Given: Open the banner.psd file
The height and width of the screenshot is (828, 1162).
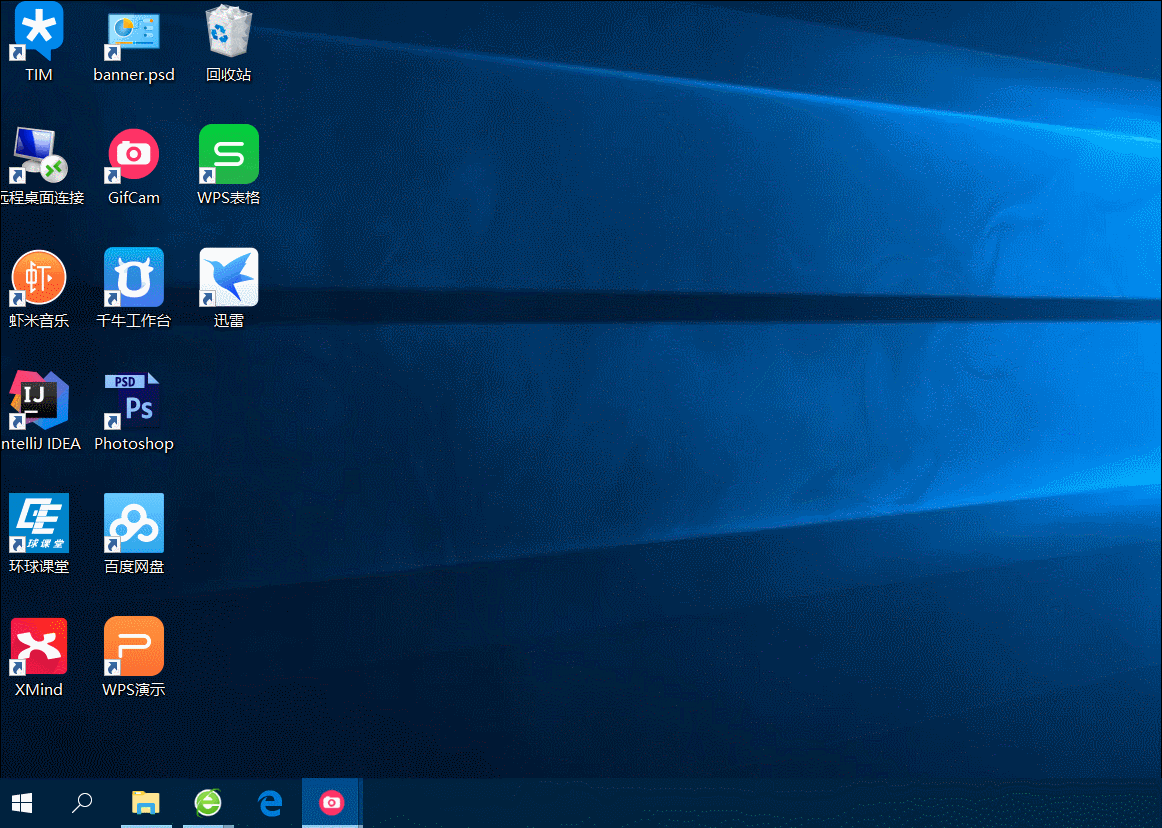Looking at the screenshot, I should click(133, 30).
